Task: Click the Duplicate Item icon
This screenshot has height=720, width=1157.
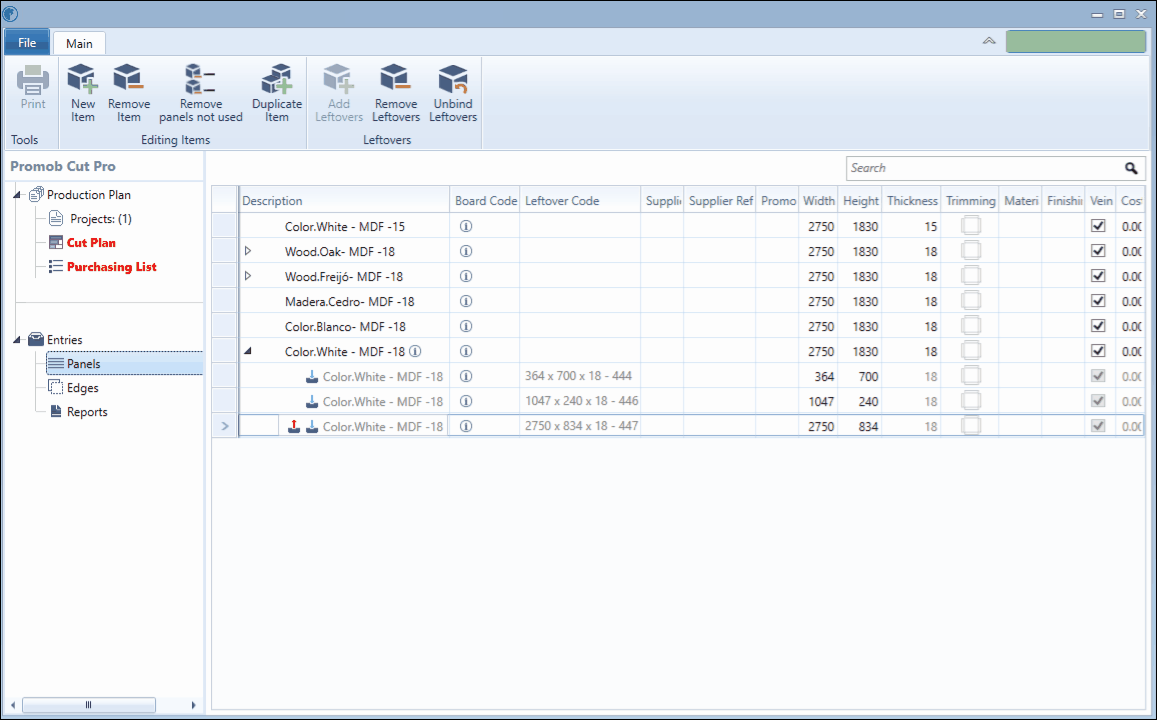Action: (276, 80)
